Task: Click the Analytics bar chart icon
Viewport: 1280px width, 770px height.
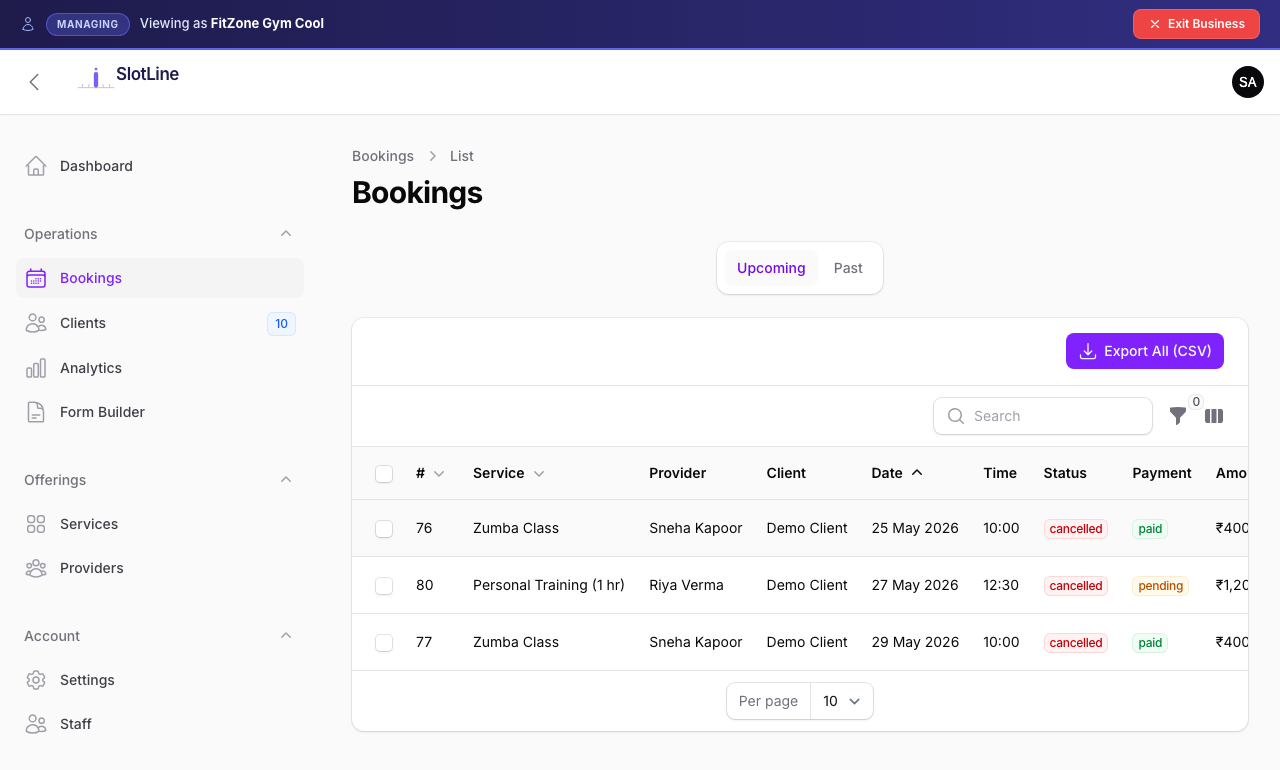Action: 36,368
